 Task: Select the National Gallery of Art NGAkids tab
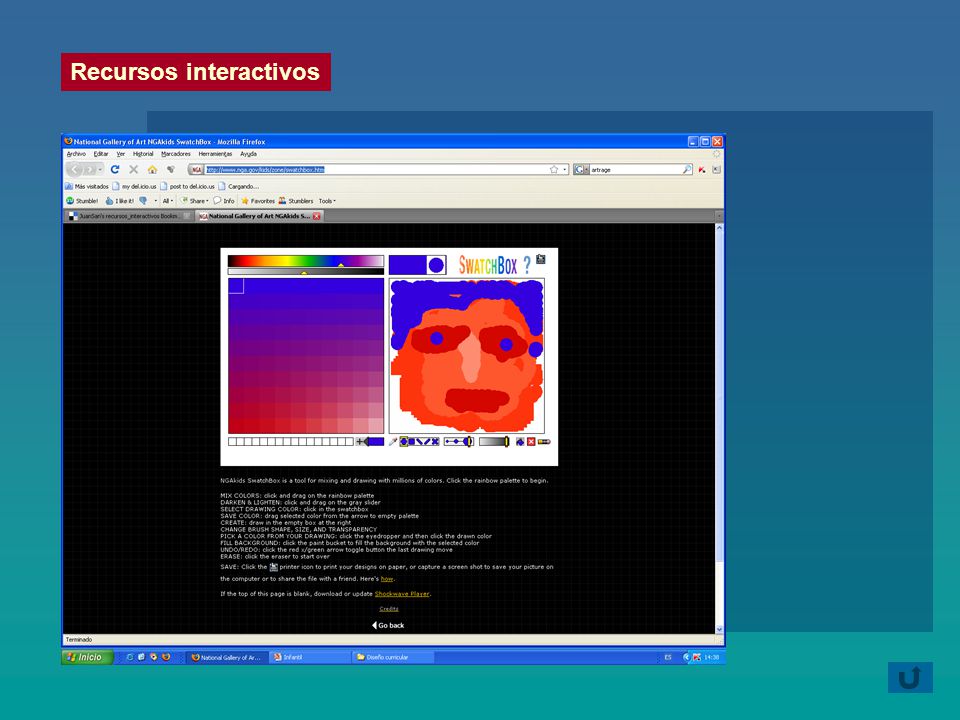(x=260, y=216)
